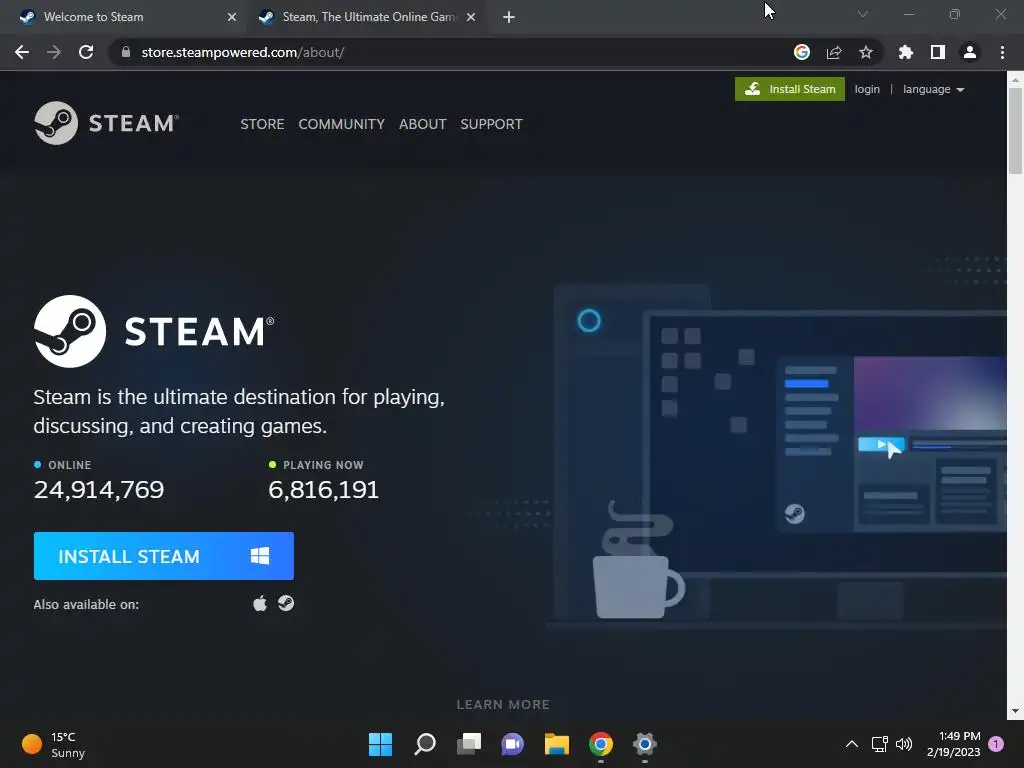Open the Windows Start menu
The image size is (1024, 768).
[380, 744]
